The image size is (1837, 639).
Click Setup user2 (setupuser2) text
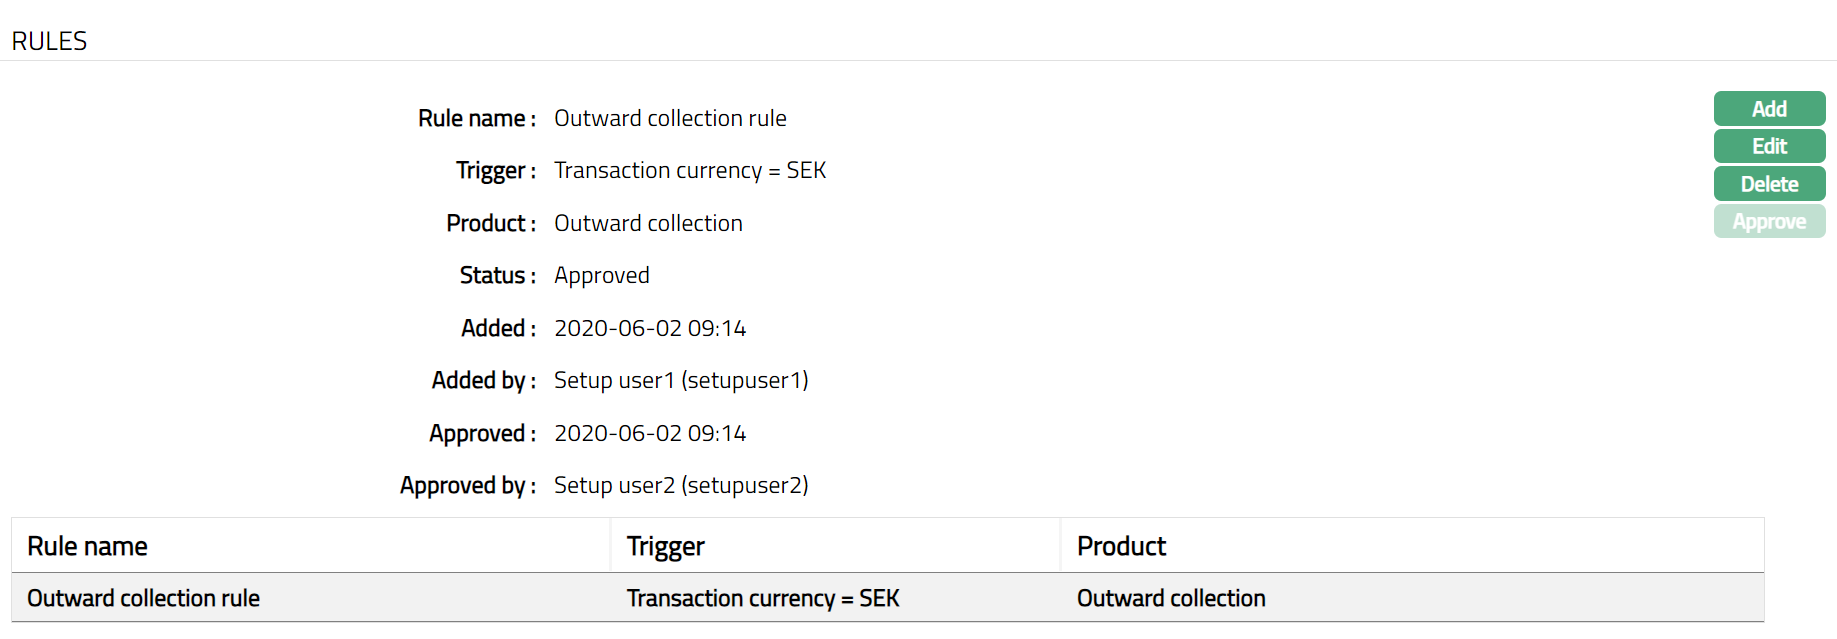tap(681, 485)
